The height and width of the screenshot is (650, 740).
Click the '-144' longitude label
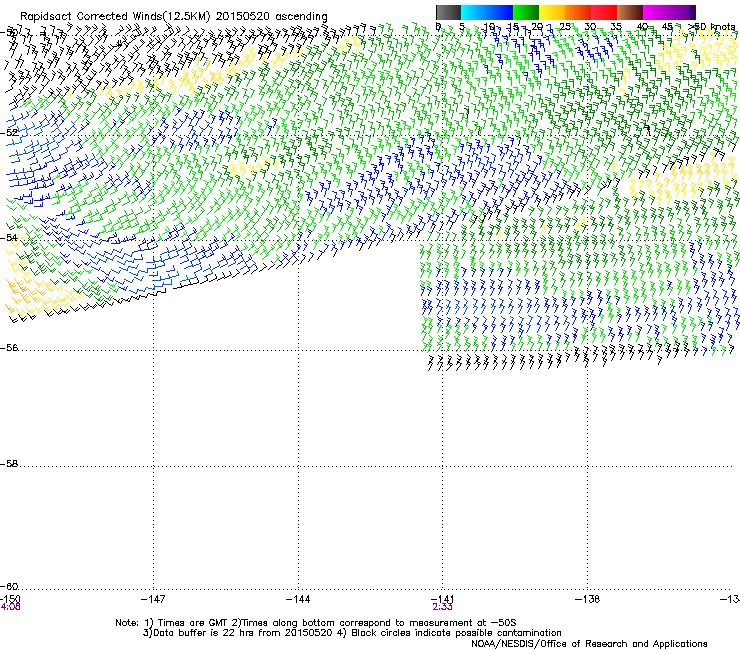[x=298, y=599]
